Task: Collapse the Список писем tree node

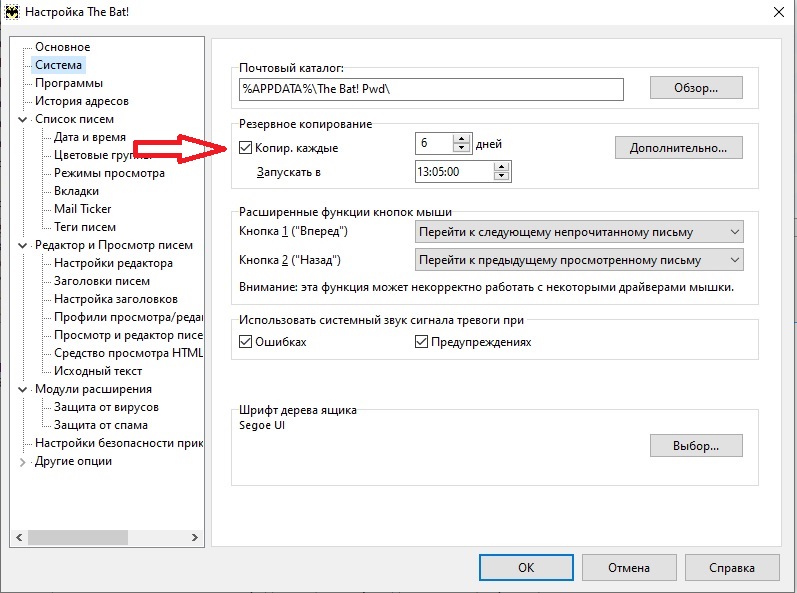Action: pyautogui.click(x=22, y=119)
